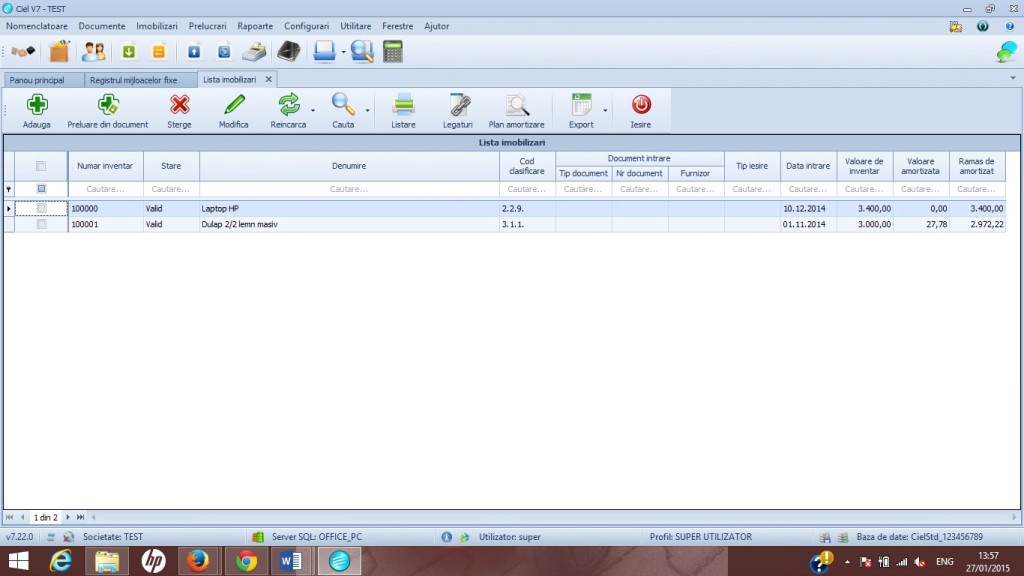This screenshot has height=576, width=1024.
Task: Sort by the Data intrare column header
Action: (x=808, y=166)
